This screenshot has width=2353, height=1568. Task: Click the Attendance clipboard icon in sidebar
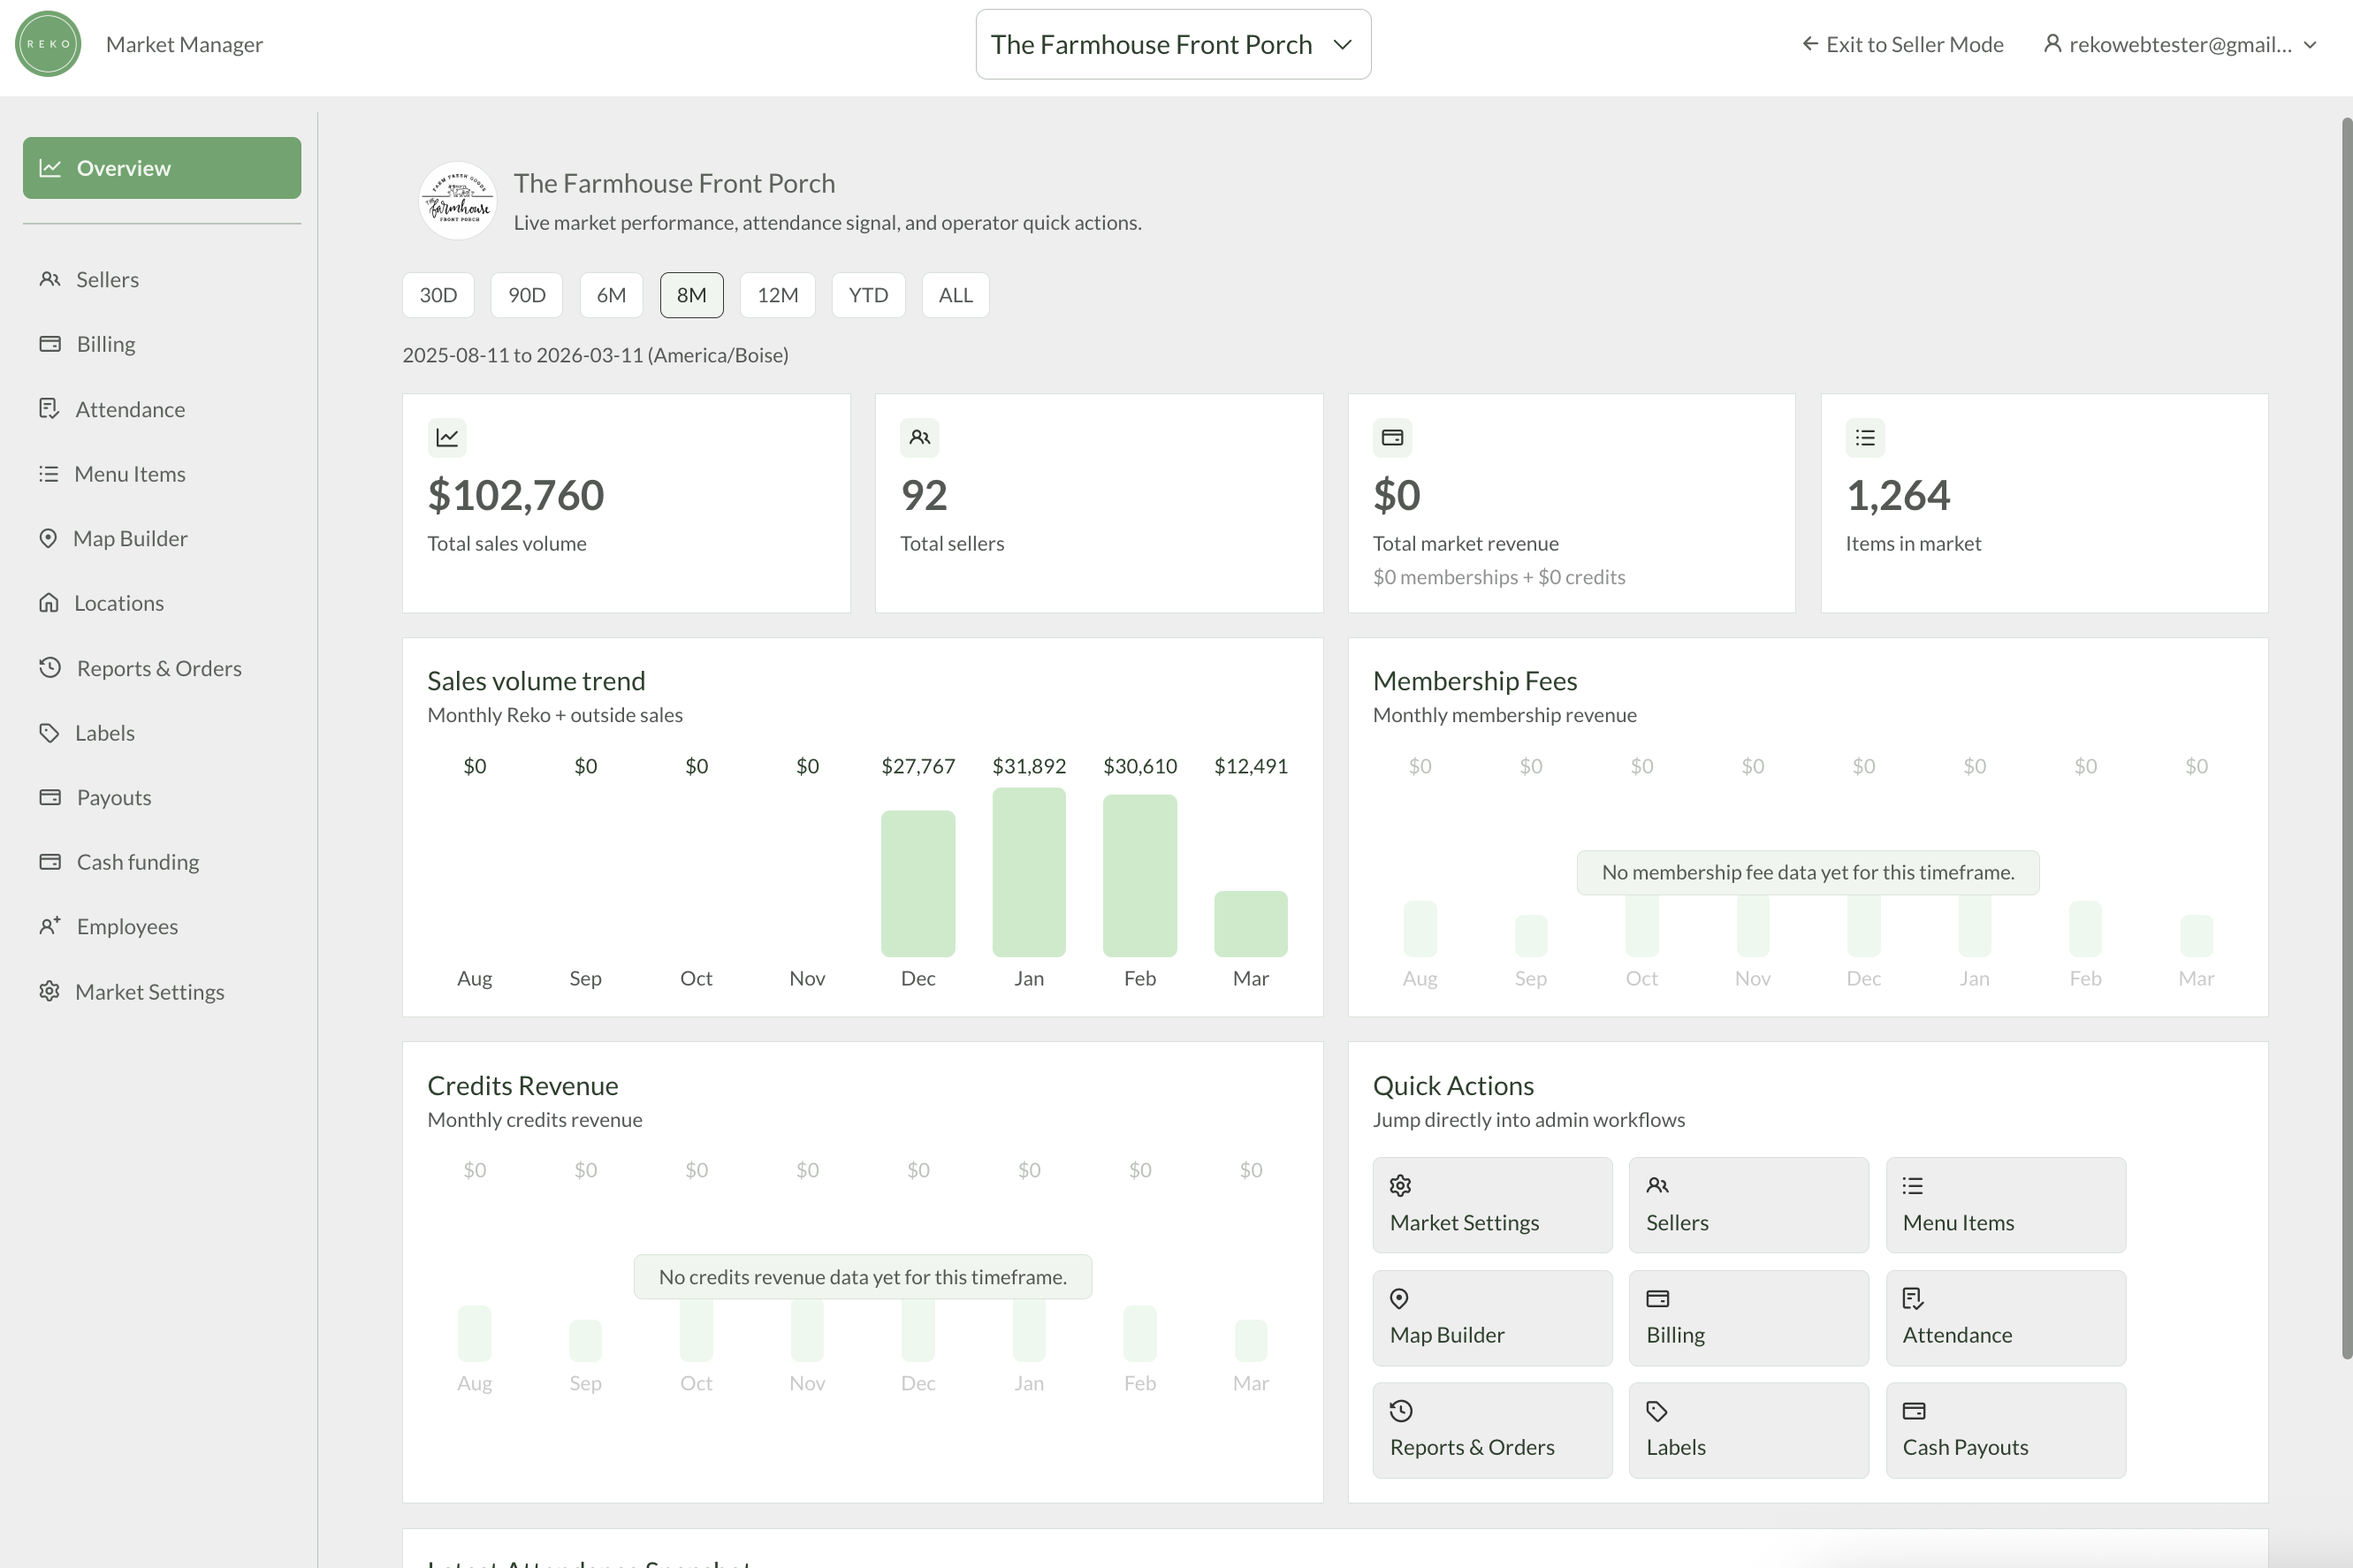tap(49, 408)
